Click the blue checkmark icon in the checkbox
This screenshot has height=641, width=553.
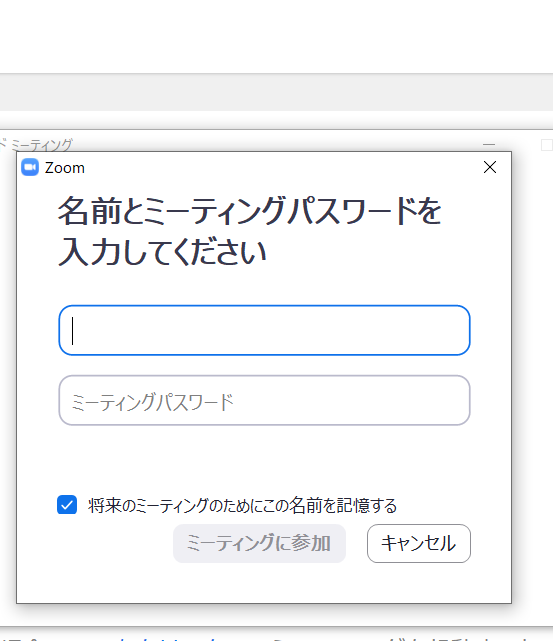click(67, 505)
